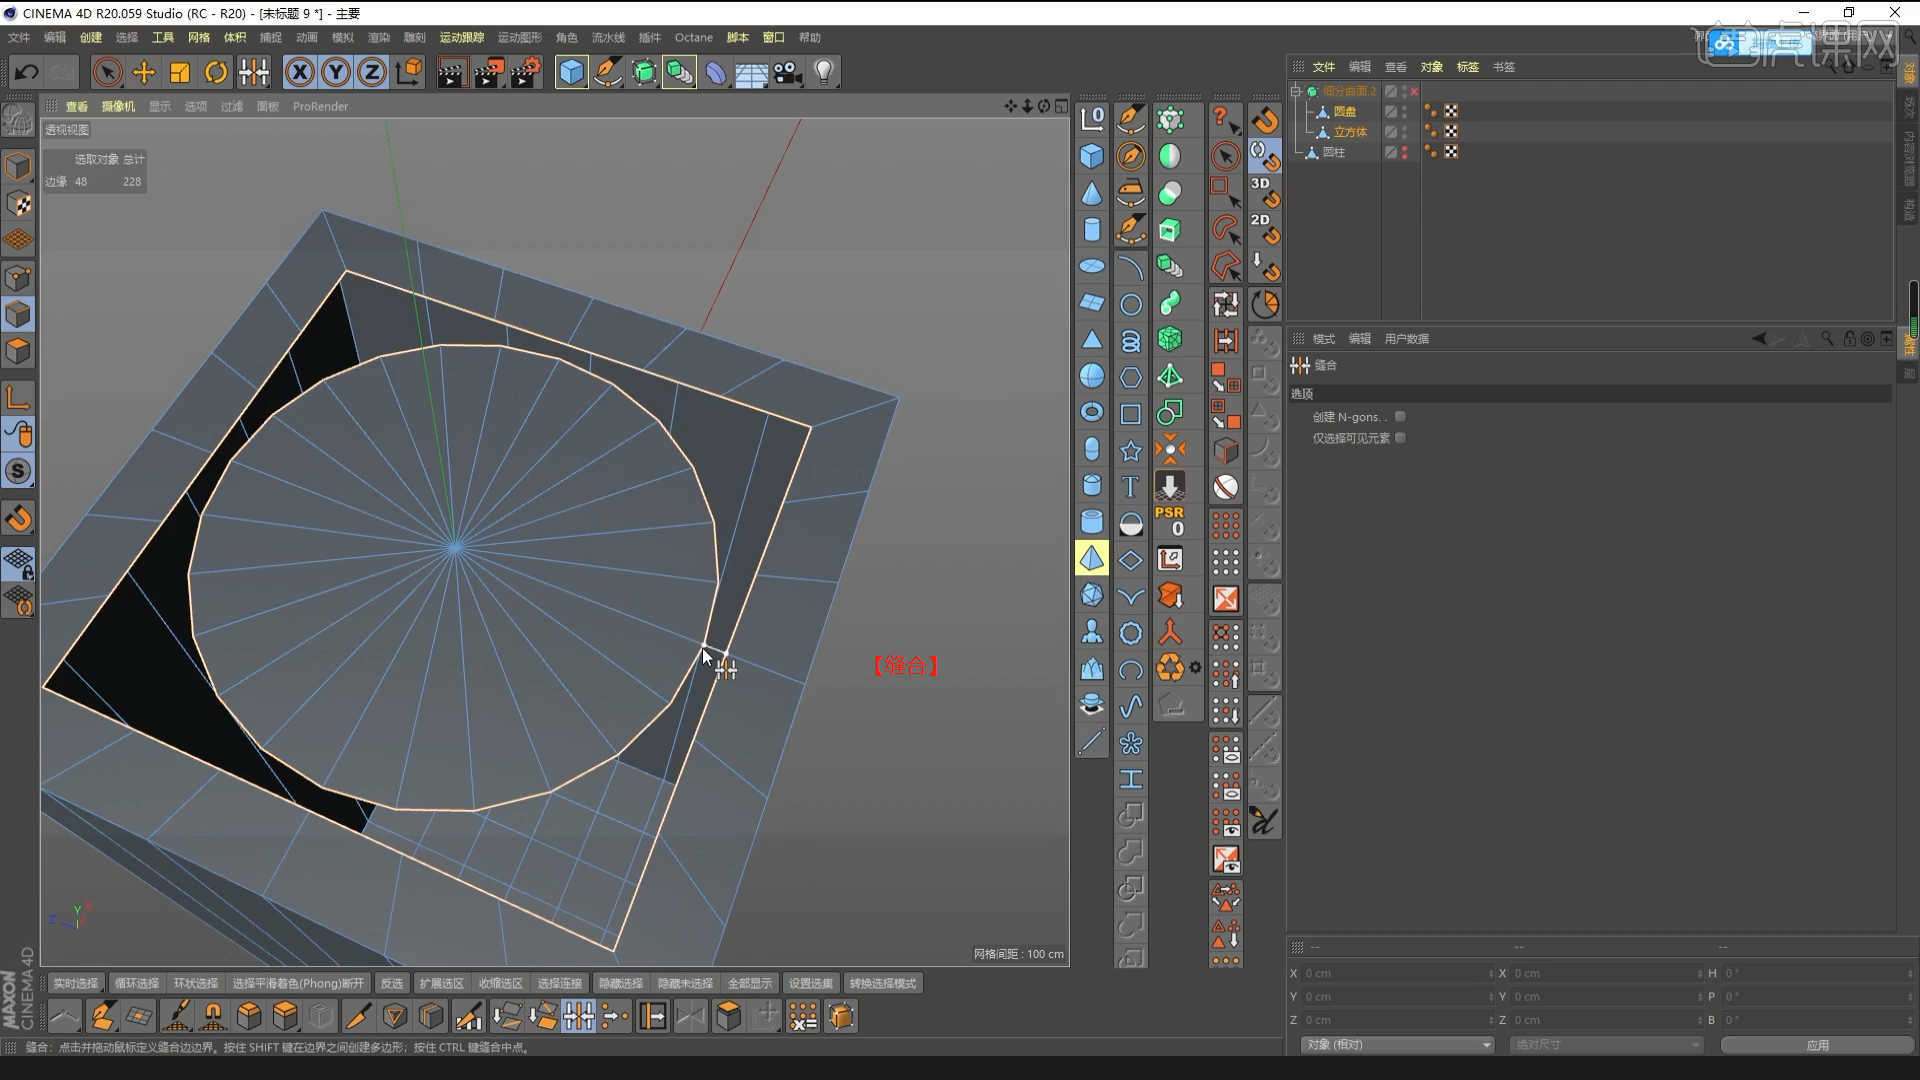1920x1080 pixels.
Task: Click the Camera object icon
Action: tap(788, 72)
